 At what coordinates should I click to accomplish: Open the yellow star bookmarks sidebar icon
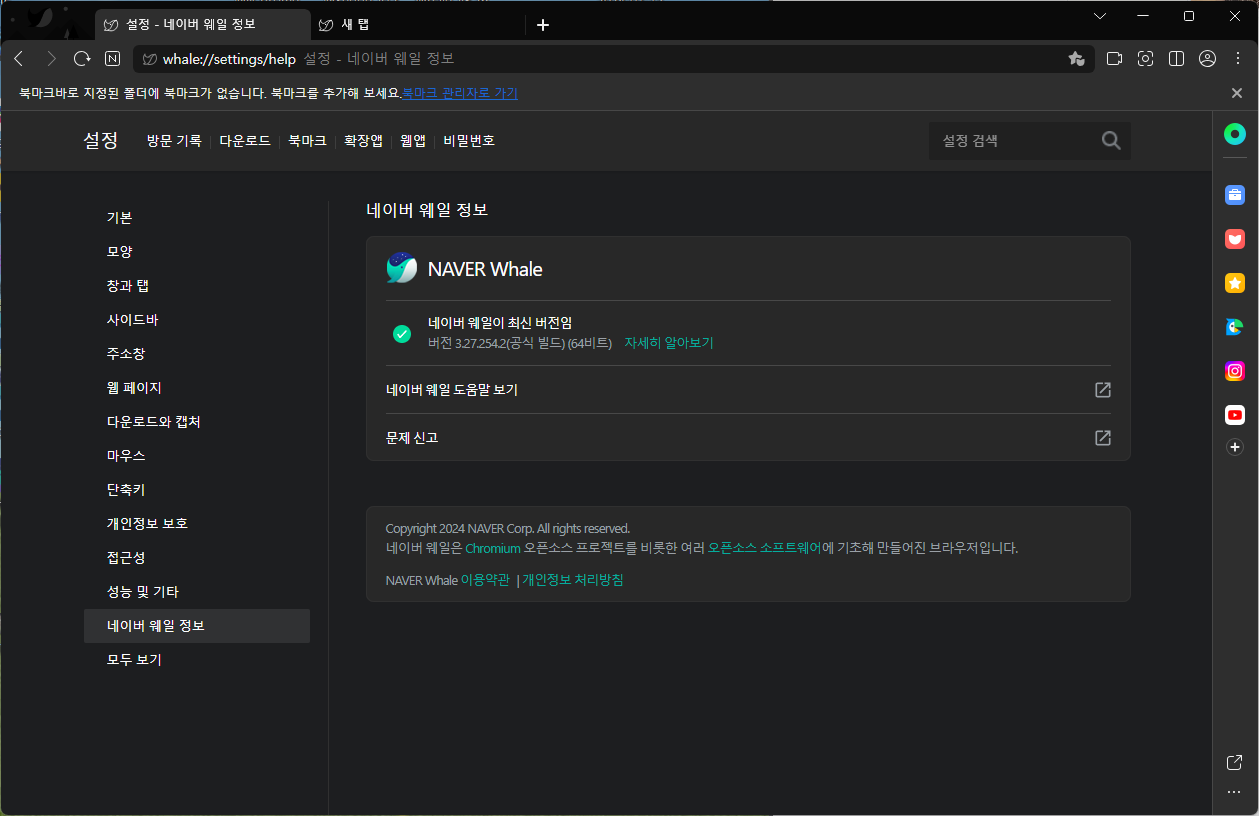click(1235, 283)
